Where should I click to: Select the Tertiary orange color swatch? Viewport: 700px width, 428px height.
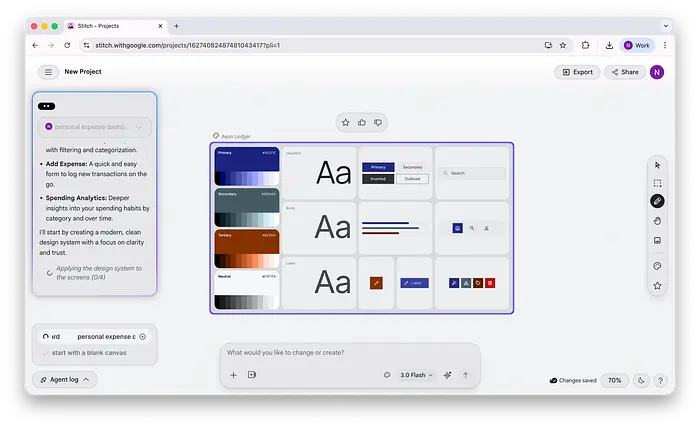(x=246, y=240)
